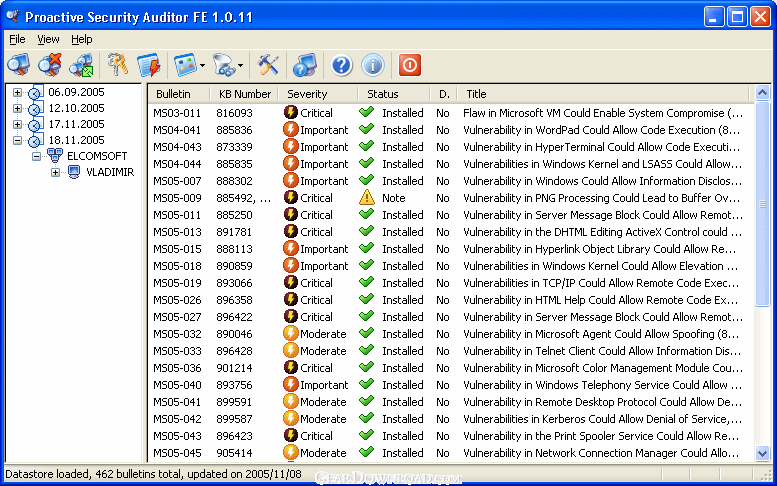Click the keys toolbar icon

(x=118, y=65)
